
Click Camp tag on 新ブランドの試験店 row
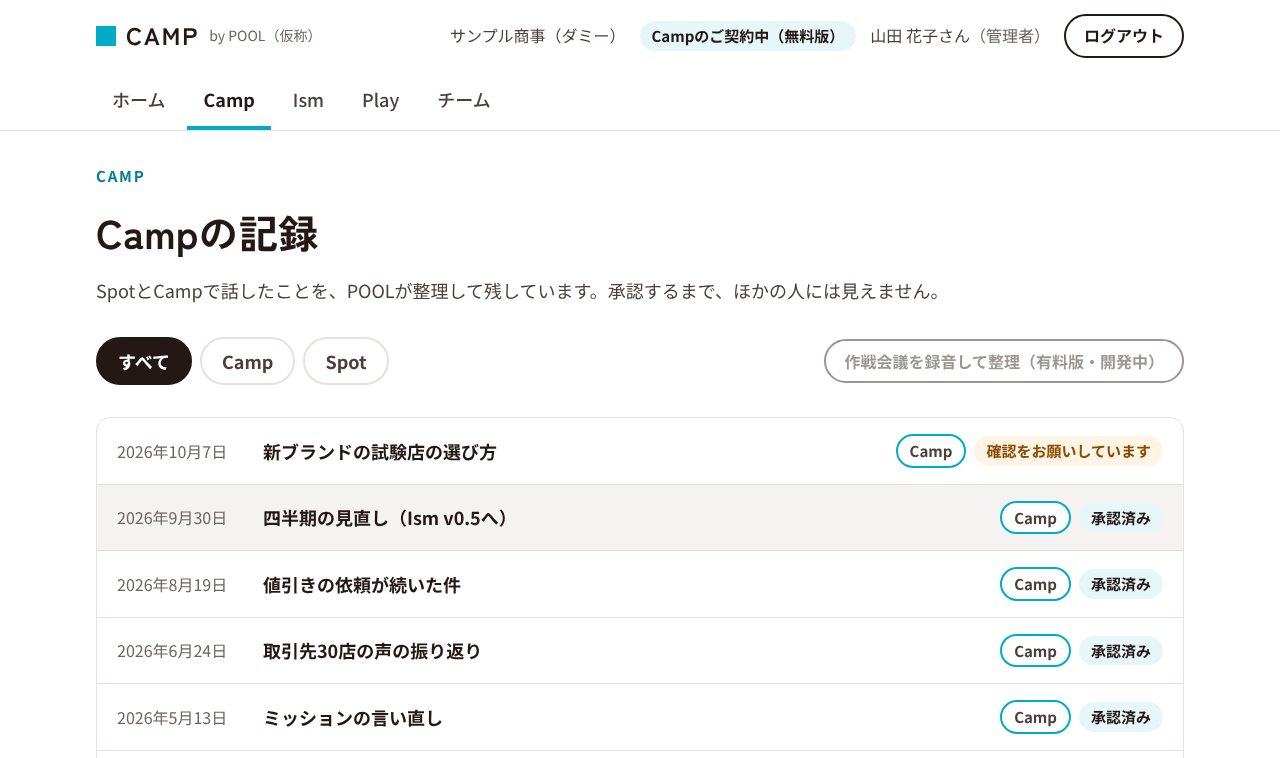(x=931, y=451)
